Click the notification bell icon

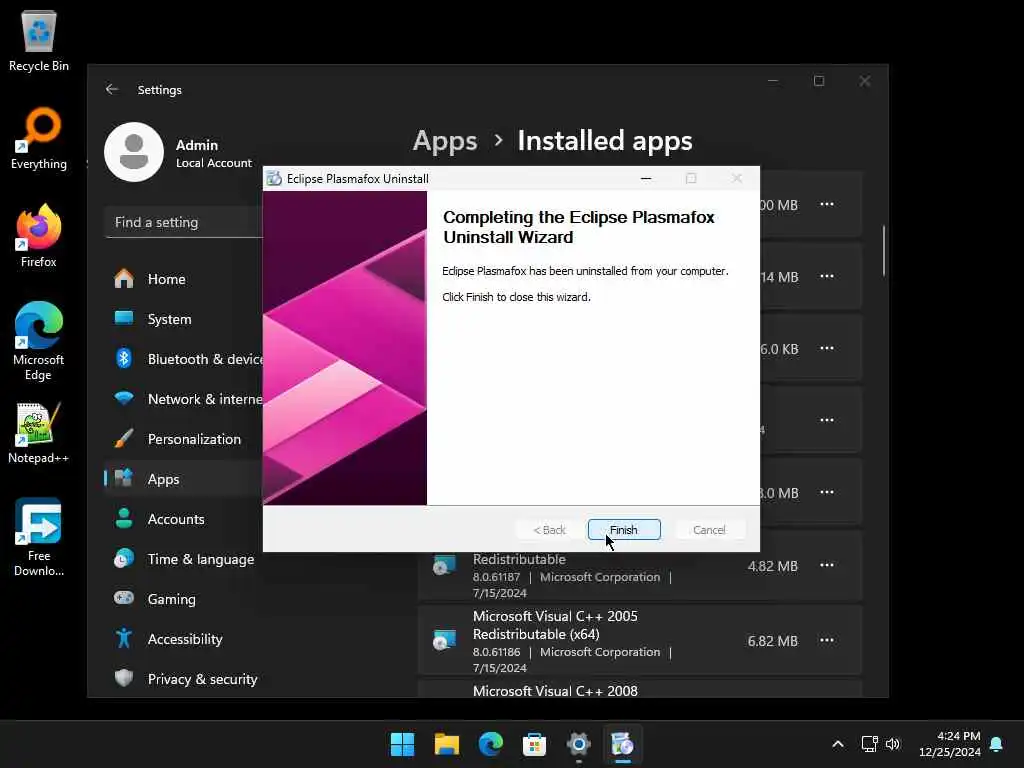[997, 744]
